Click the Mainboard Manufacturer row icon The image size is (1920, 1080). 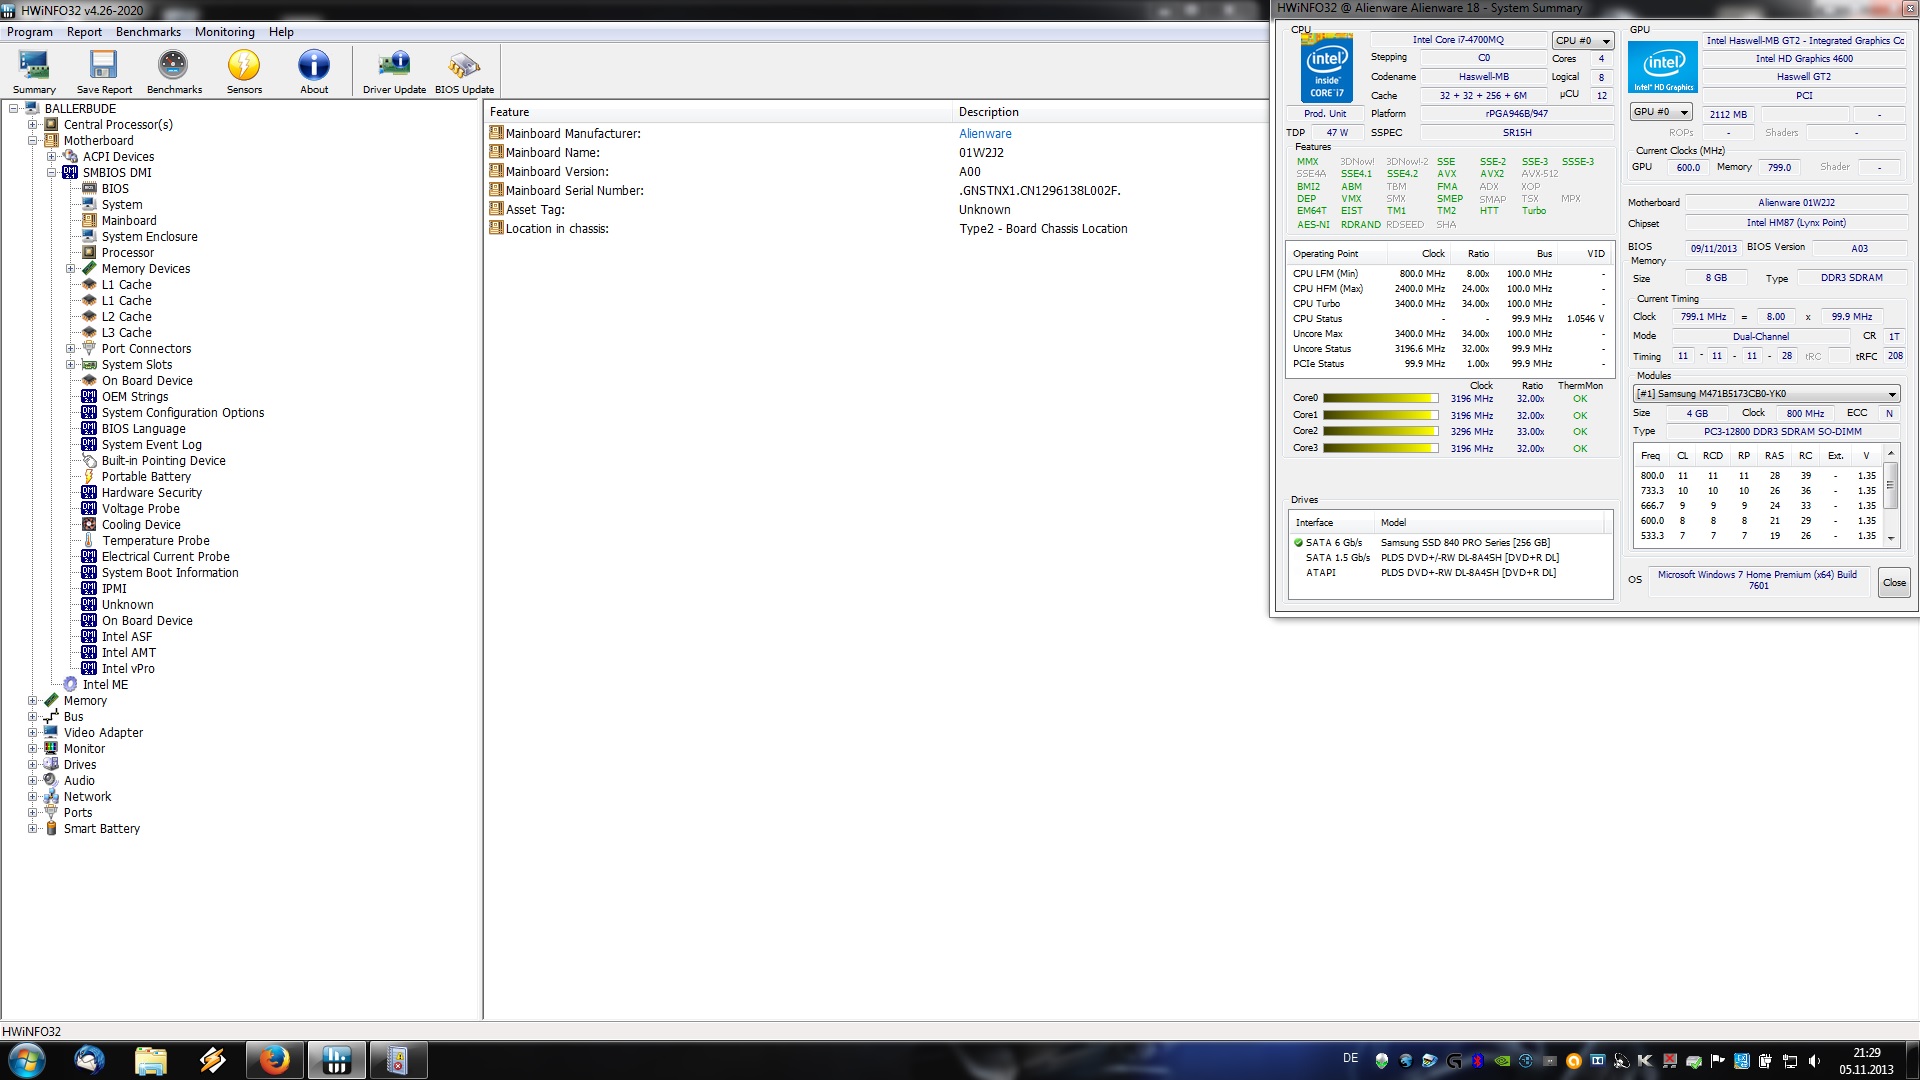(x=495, y=133)
